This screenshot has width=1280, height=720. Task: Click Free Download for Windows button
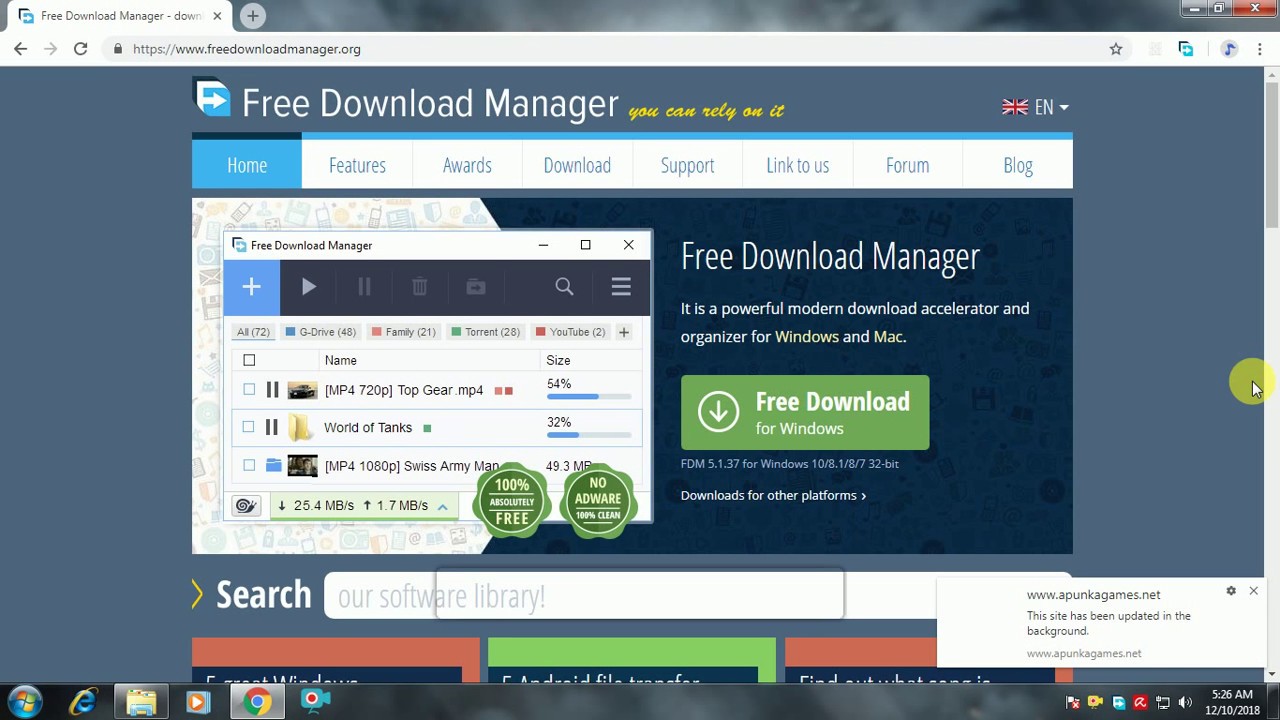click(x=805, y=413)
